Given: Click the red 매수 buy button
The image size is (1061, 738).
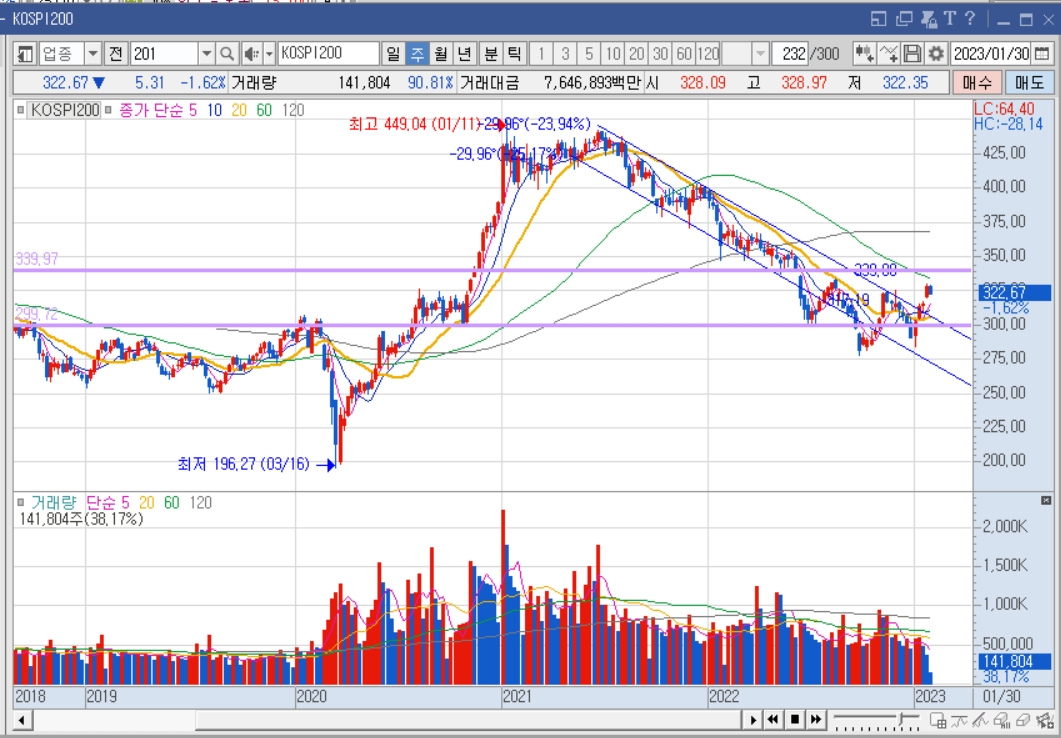Looking at the screenshot, I should (976, 83).
